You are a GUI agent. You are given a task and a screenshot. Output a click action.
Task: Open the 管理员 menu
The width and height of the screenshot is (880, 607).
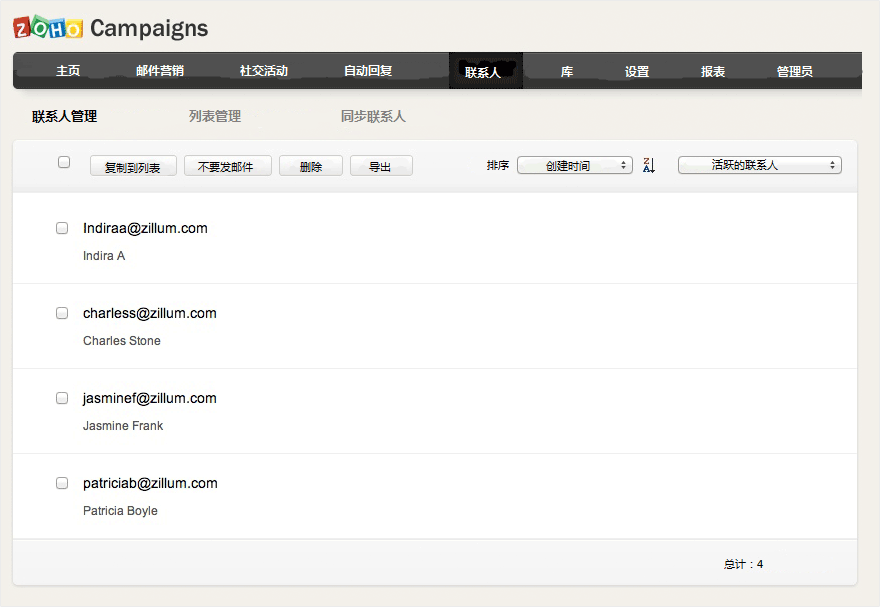794,71
